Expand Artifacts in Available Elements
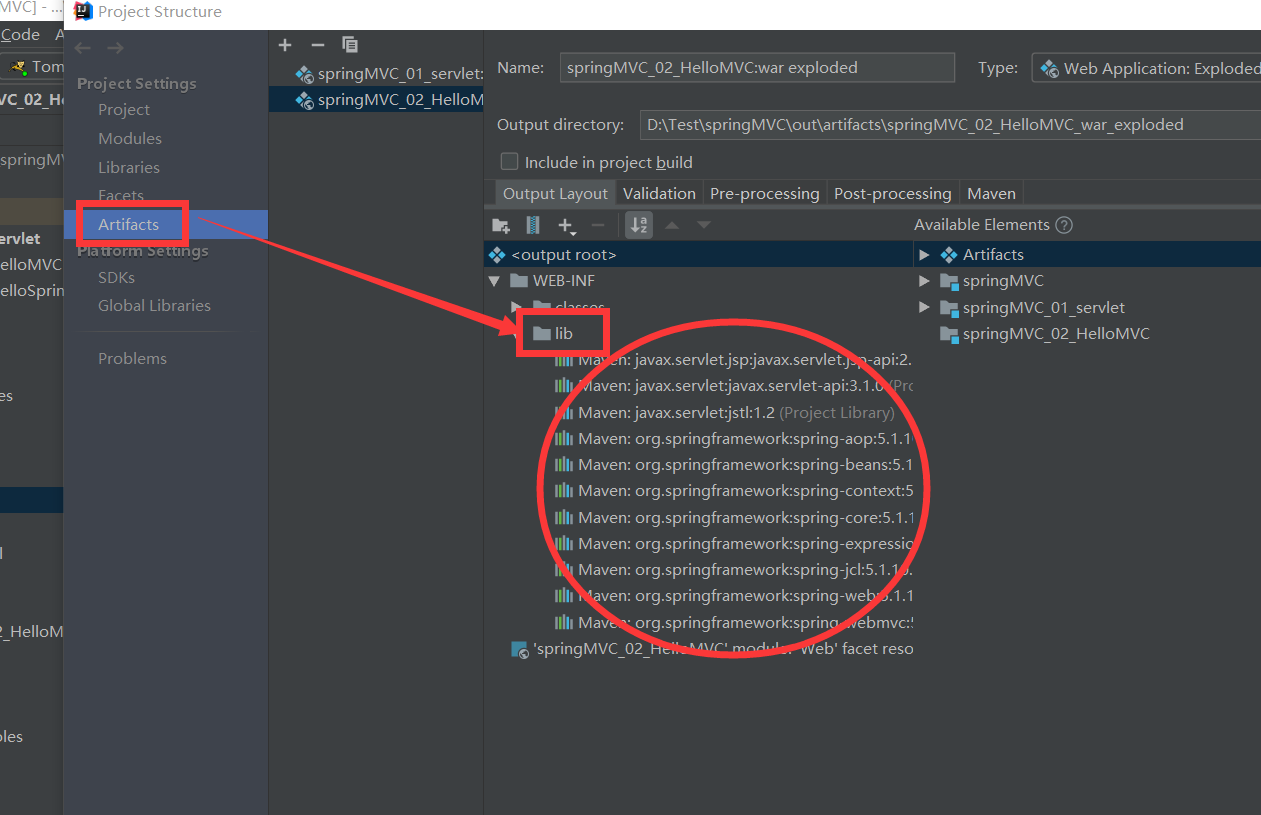The width and height of the screenshot is (1261, 815). click(924, 255)
